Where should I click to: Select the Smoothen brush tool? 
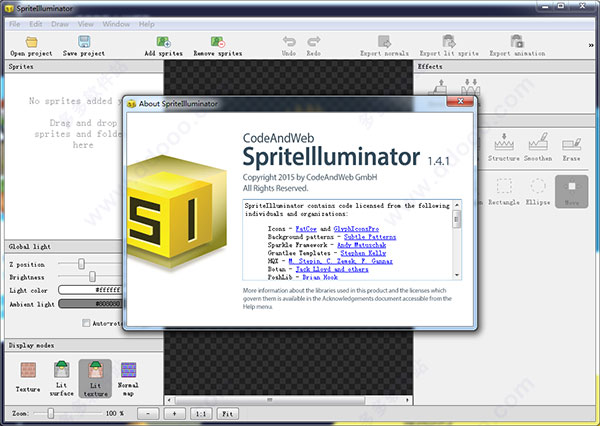538,147
